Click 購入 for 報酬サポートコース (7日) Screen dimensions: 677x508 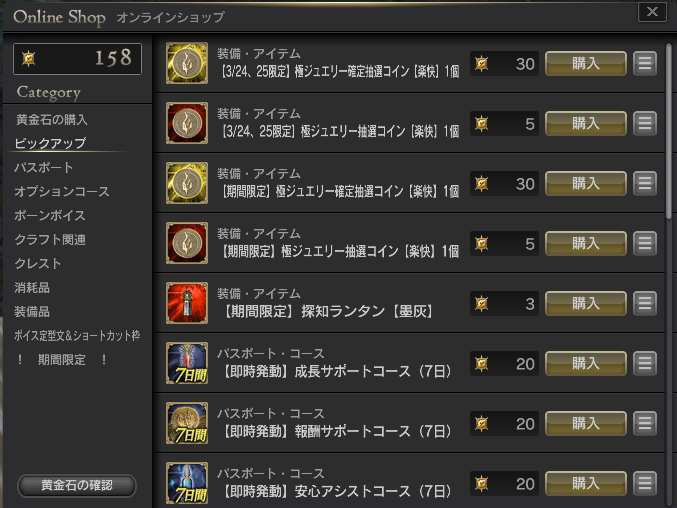(x=586, y=423)
